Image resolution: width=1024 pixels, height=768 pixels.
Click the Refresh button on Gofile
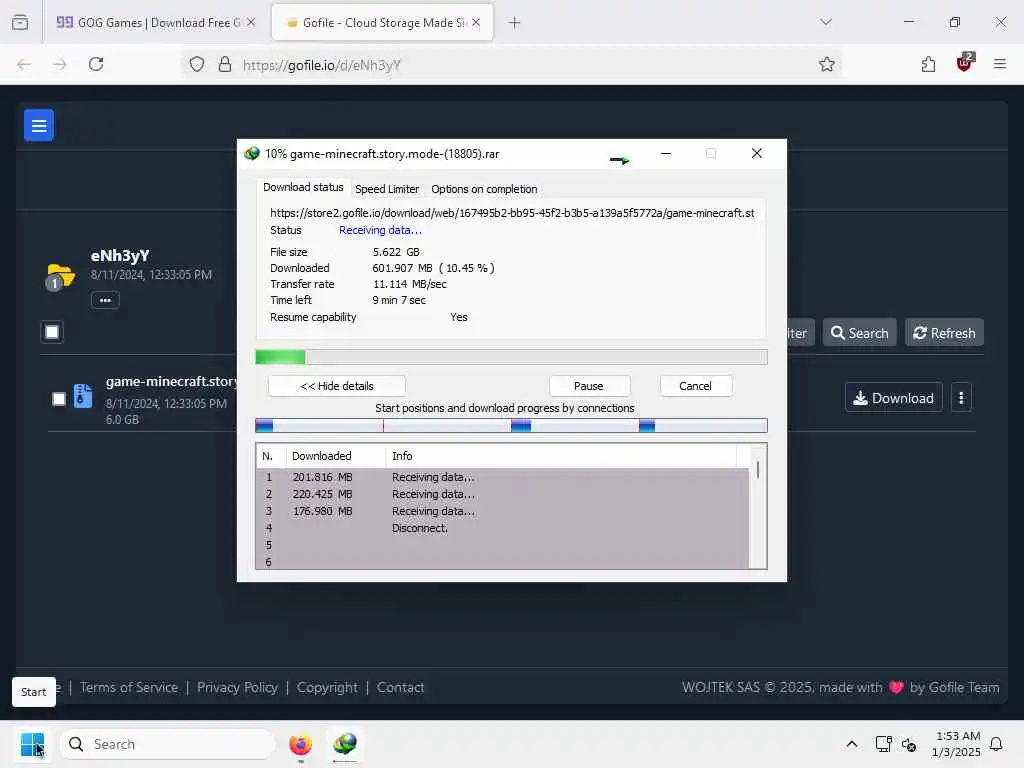pos(944,333)
